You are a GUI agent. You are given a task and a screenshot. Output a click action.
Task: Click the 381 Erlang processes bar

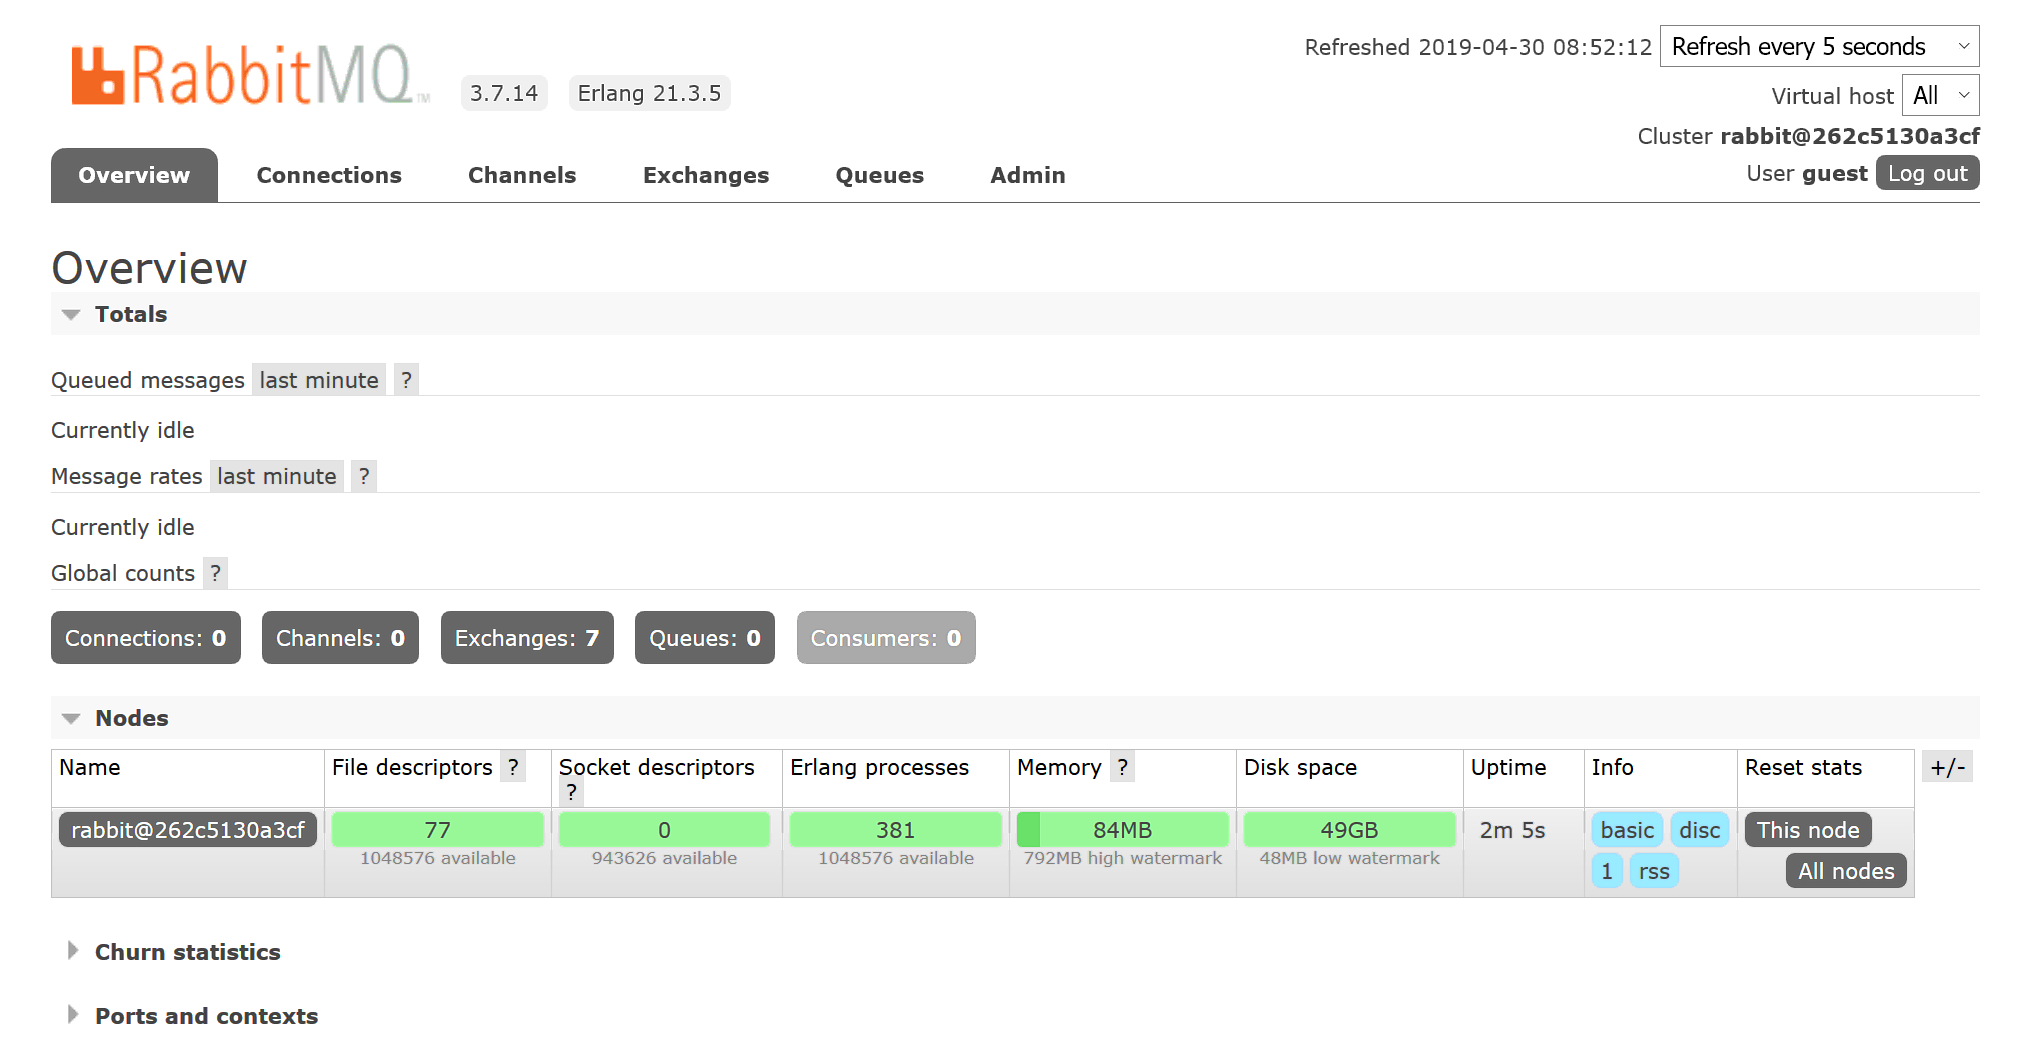(895, 830)
